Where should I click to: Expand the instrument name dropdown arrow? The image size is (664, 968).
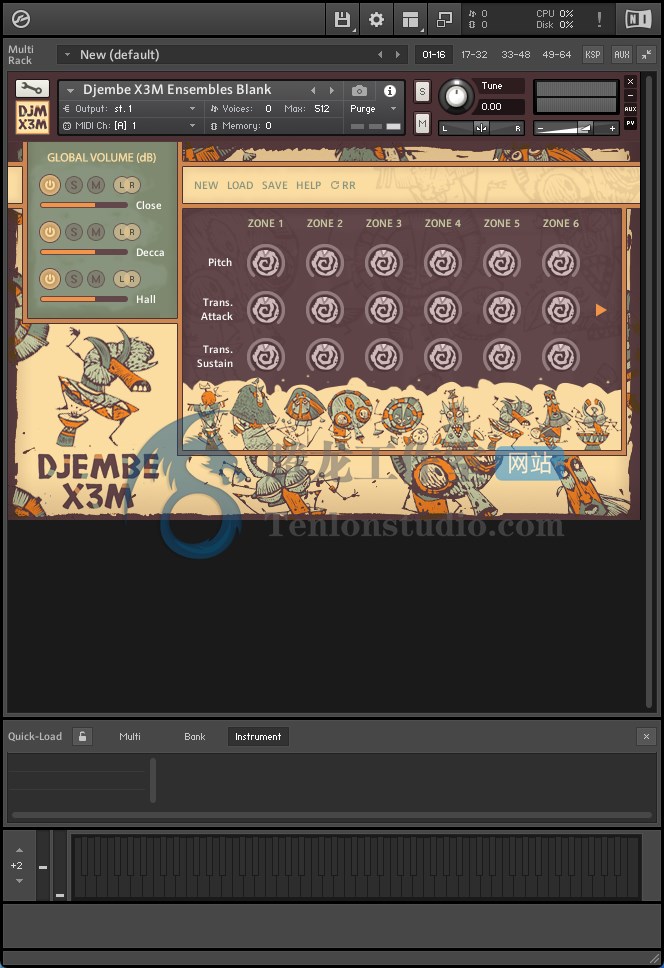tap(70, 91)
